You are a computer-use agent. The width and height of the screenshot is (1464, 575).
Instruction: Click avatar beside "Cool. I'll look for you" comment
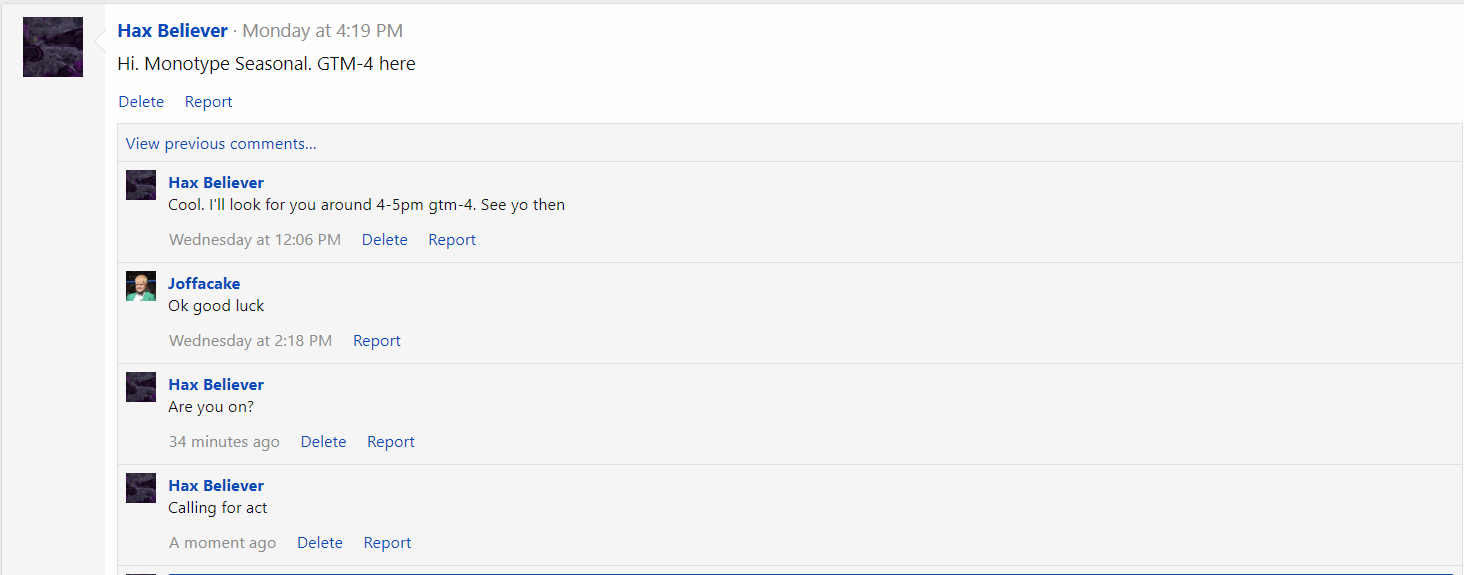[141, 185]
